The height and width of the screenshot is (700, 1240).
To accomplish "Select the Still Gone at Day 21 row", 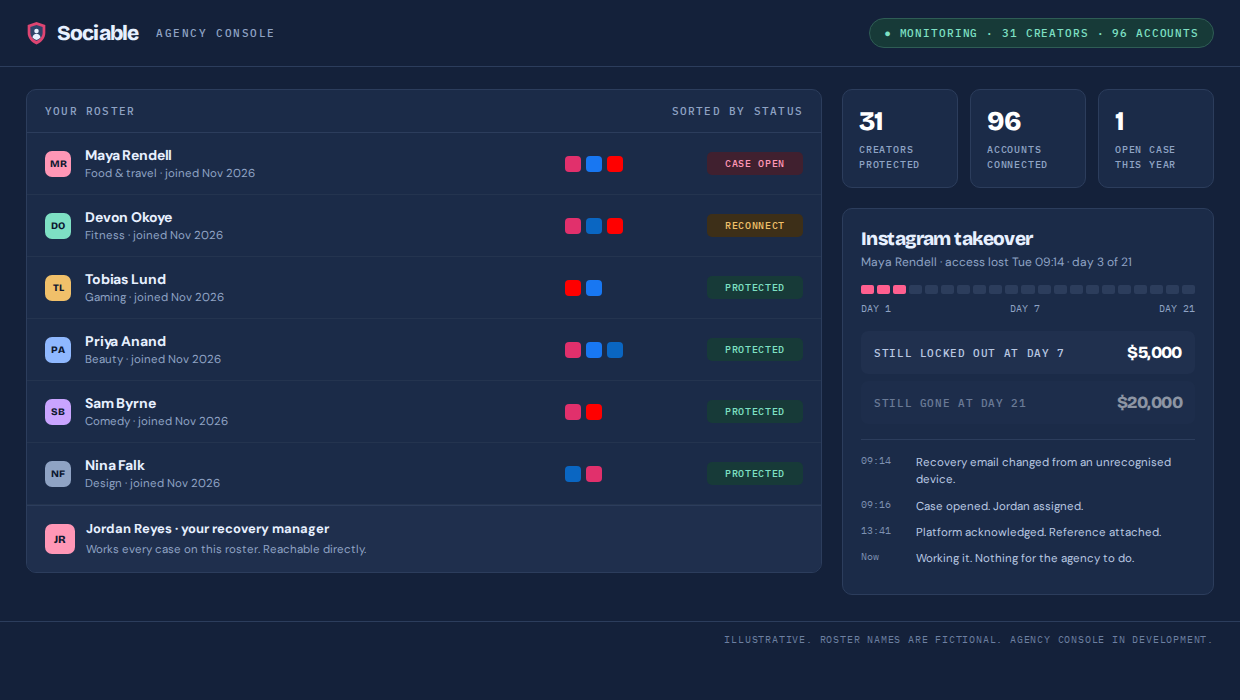I will (1028, 403).
